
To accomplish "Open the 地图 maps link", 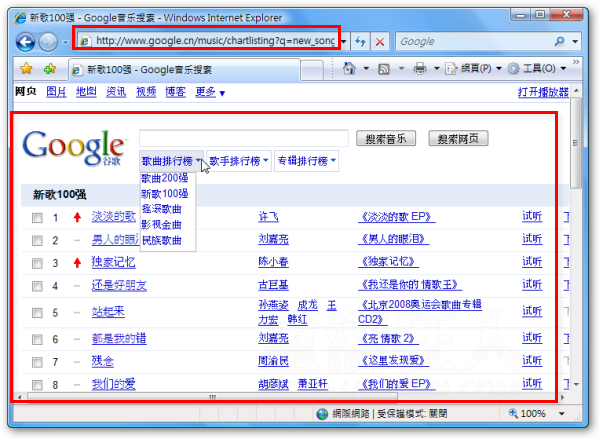I will tap(86, 92).
